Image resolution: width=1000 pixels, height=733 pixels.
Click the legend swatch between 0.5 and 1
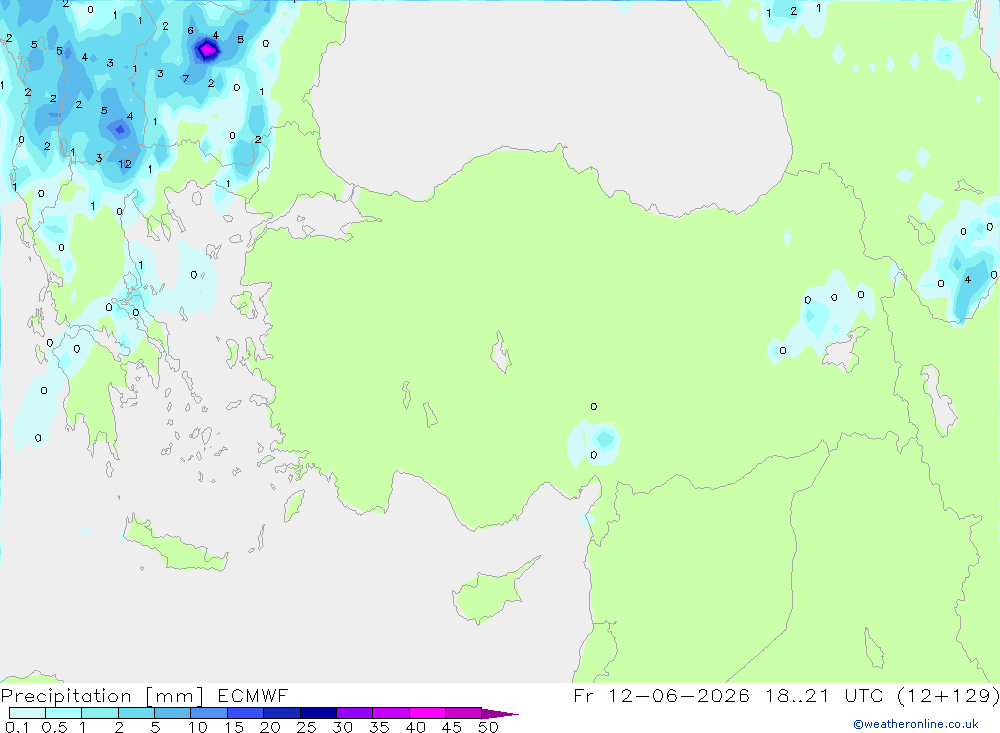click(63, 713)
